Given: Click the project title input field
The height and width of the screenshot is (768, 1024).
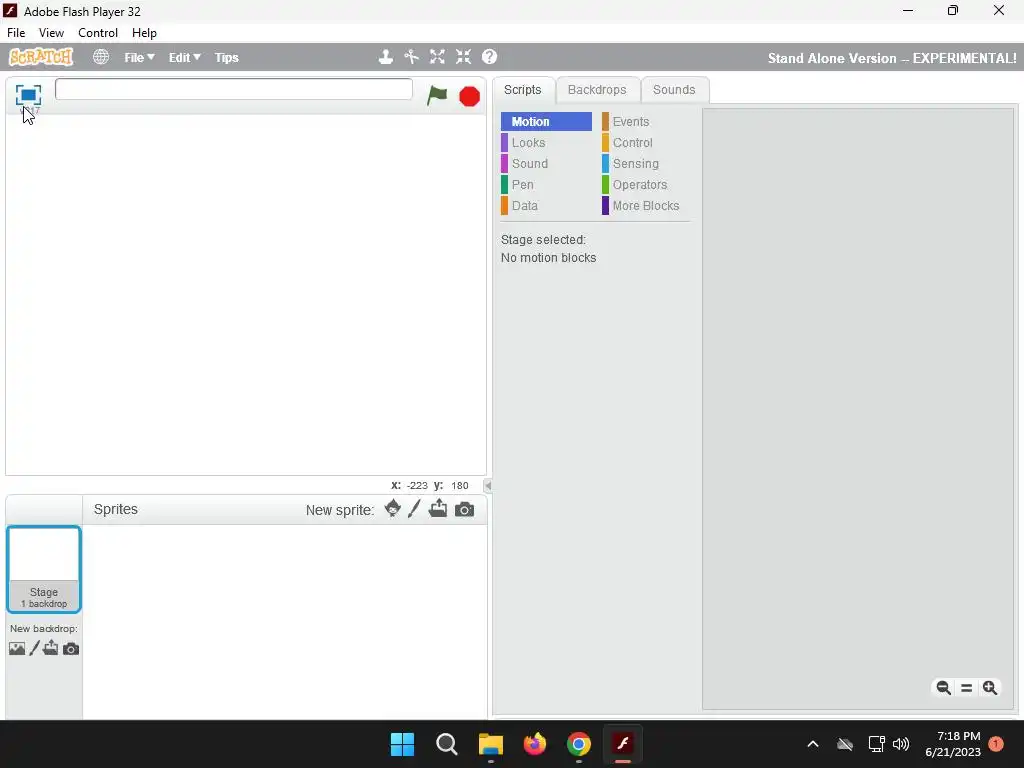Looking at the screenshot, I should 234,89.
